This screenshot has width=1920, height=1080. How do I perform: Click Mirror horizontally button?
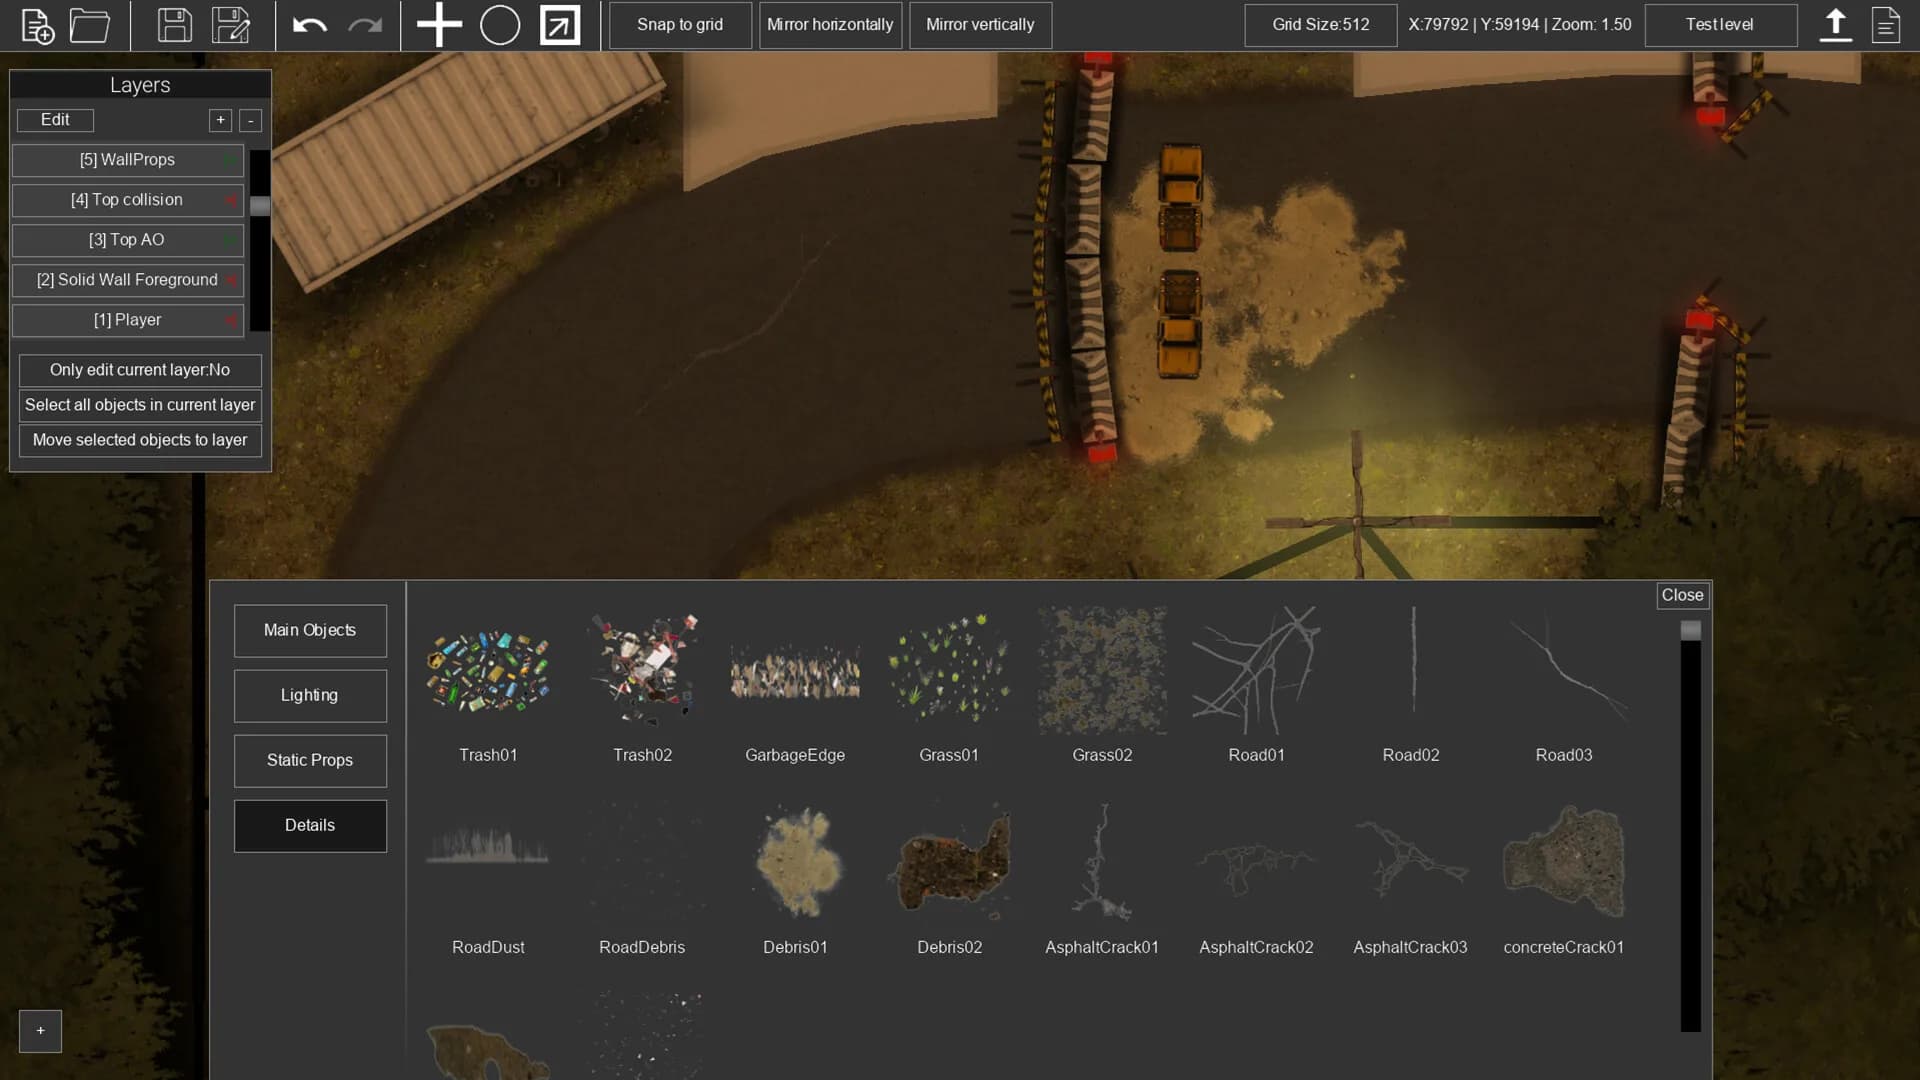pyautogui.click(x=830, y=25)
